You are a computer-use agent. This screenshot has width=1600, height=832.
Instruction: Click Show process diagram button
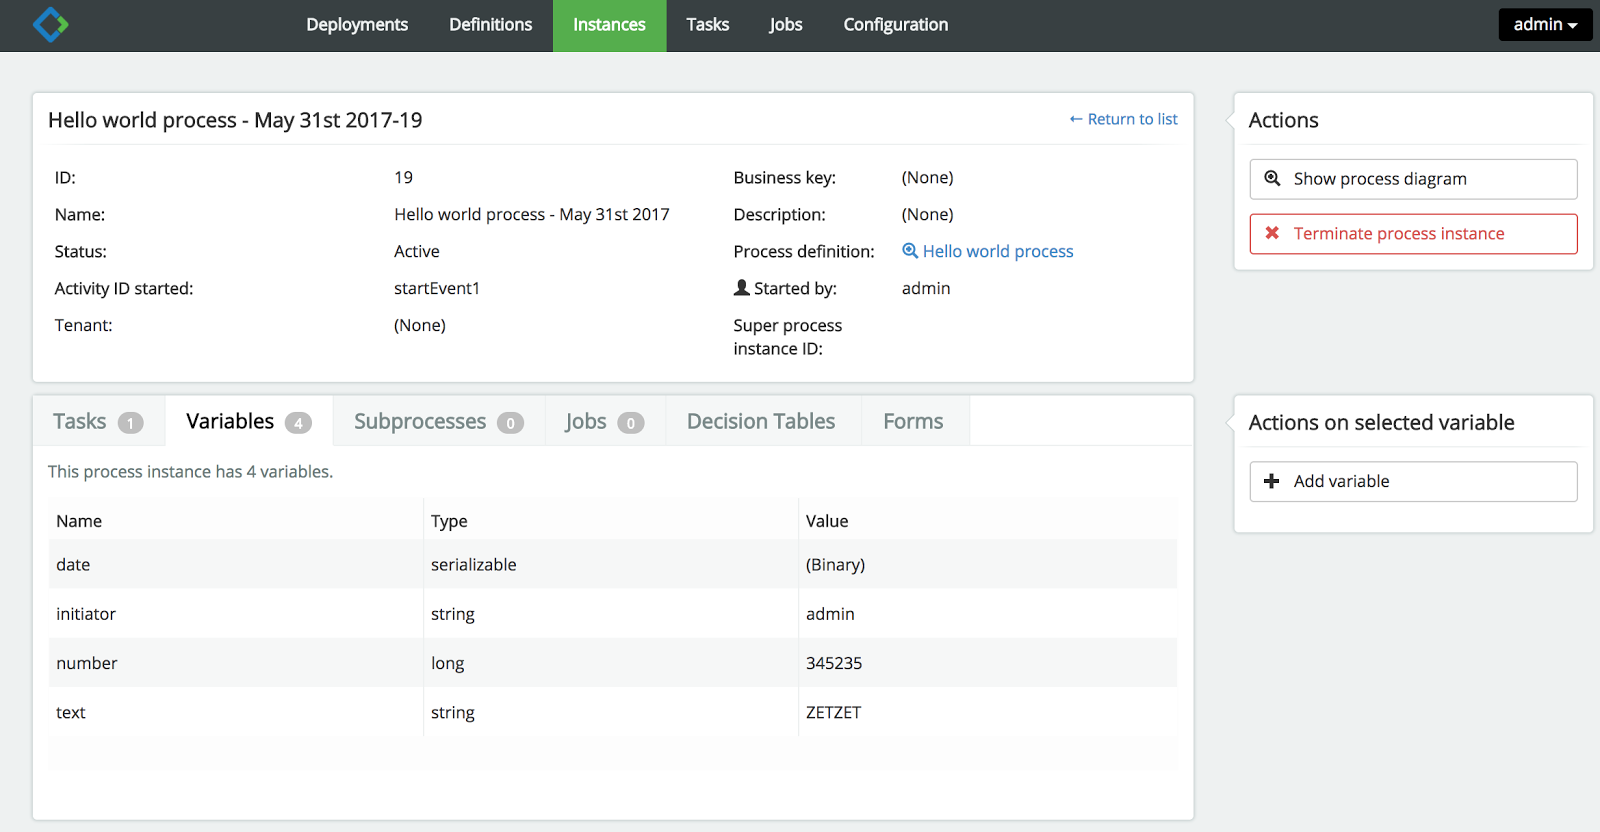(1413, 179)
